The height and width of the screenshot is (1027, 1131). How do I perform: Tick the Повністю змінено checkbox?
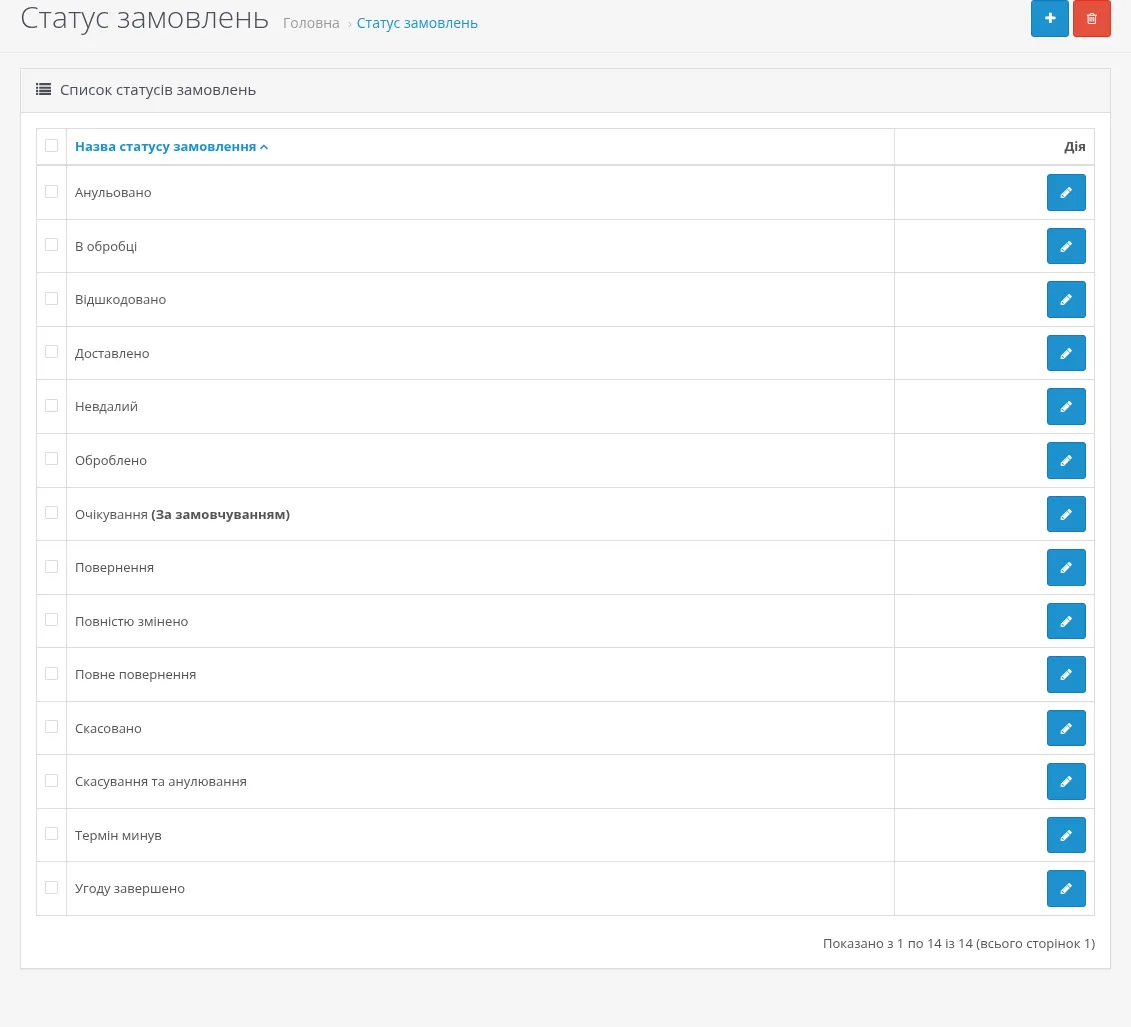point(51,620)
